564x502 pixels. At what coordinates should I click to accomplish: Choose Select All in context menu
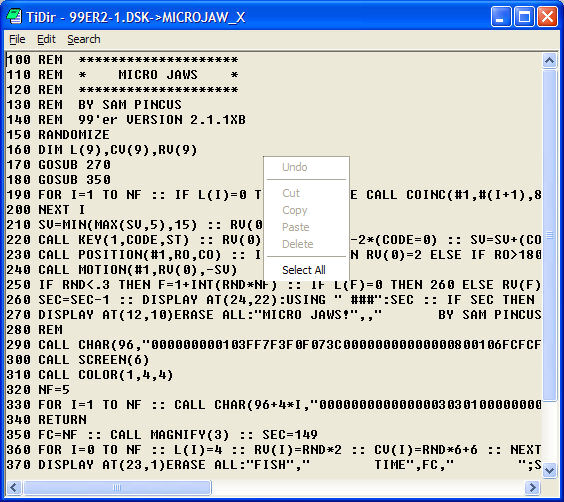point(304,270)
